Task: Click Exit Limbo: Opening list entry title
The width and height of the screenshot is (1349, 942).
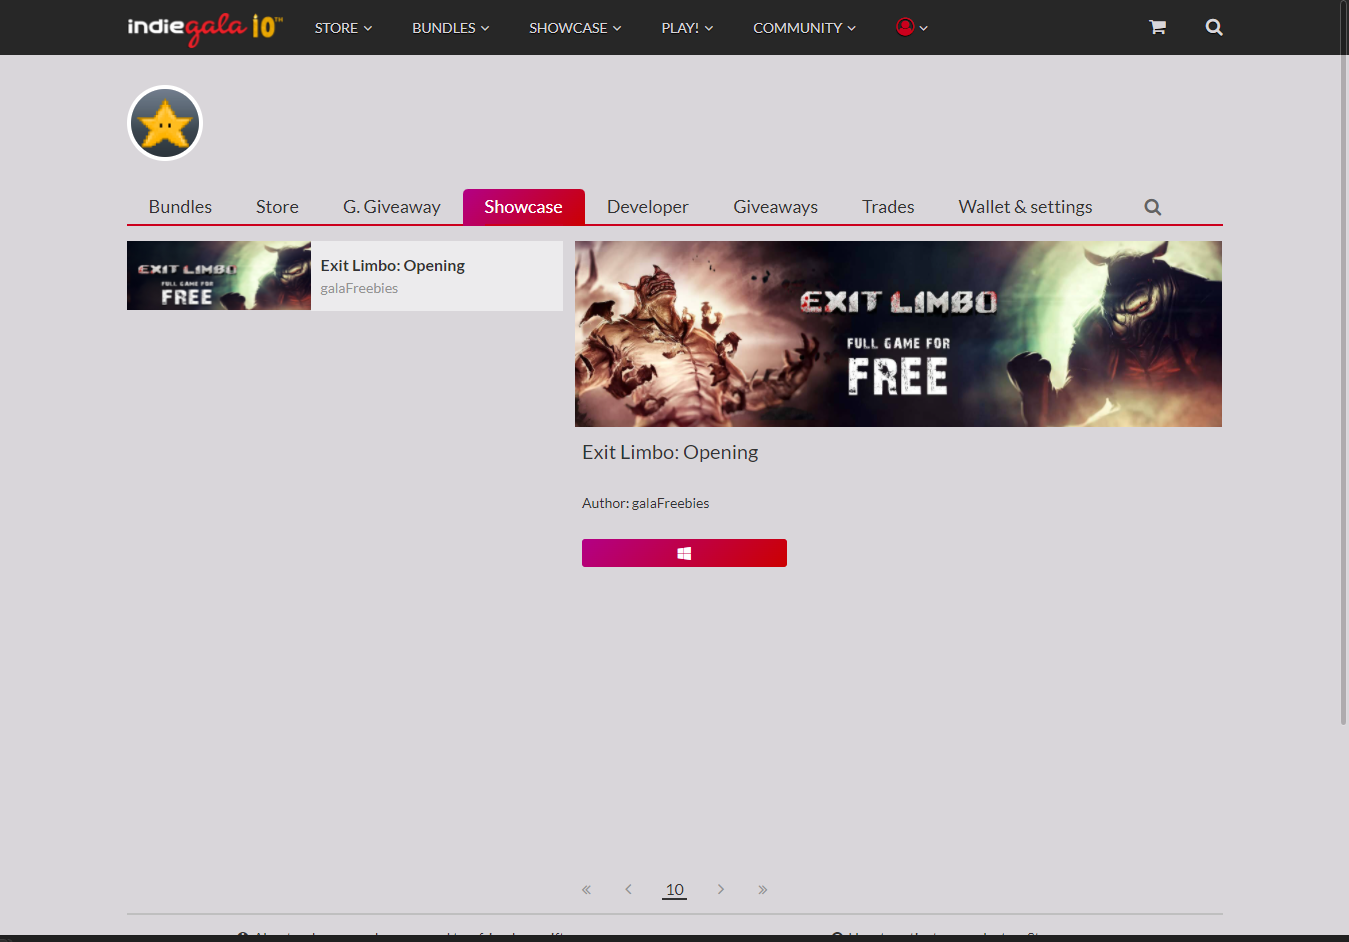Action: (393, 265)
